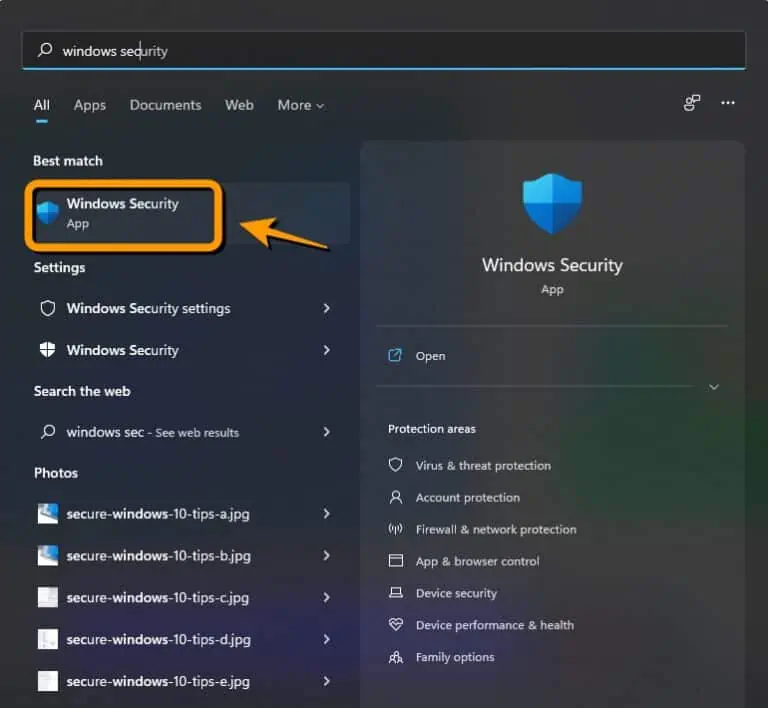Click the laptop icon beside Device security
Image resolution: width=768 pixels, height=708 pixels.
[395, 593]
